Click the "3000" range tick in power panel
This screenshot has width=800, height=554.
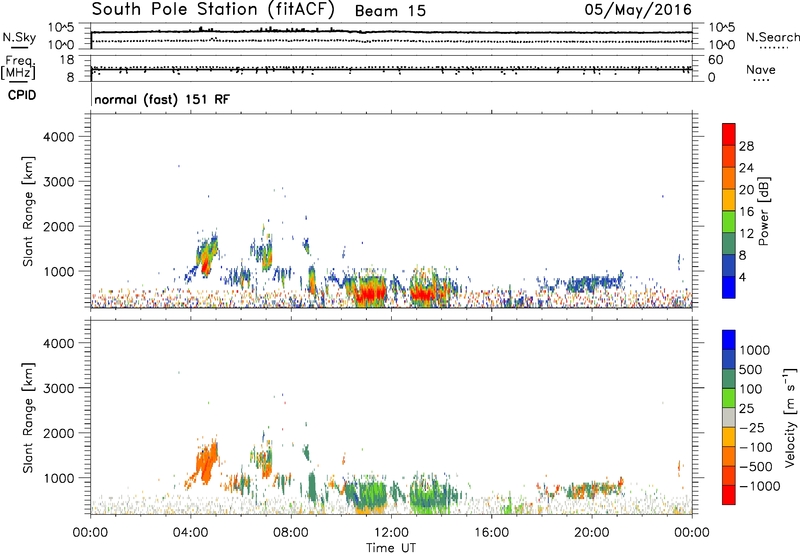coord(58,182)
